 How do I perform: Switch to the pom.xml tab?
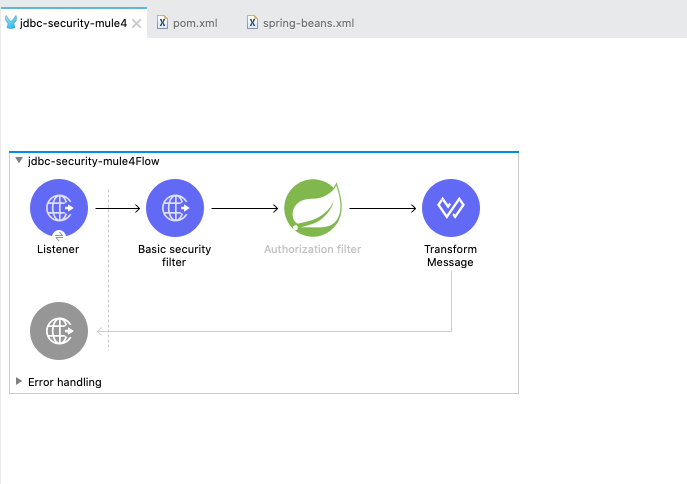click(195, 22)
